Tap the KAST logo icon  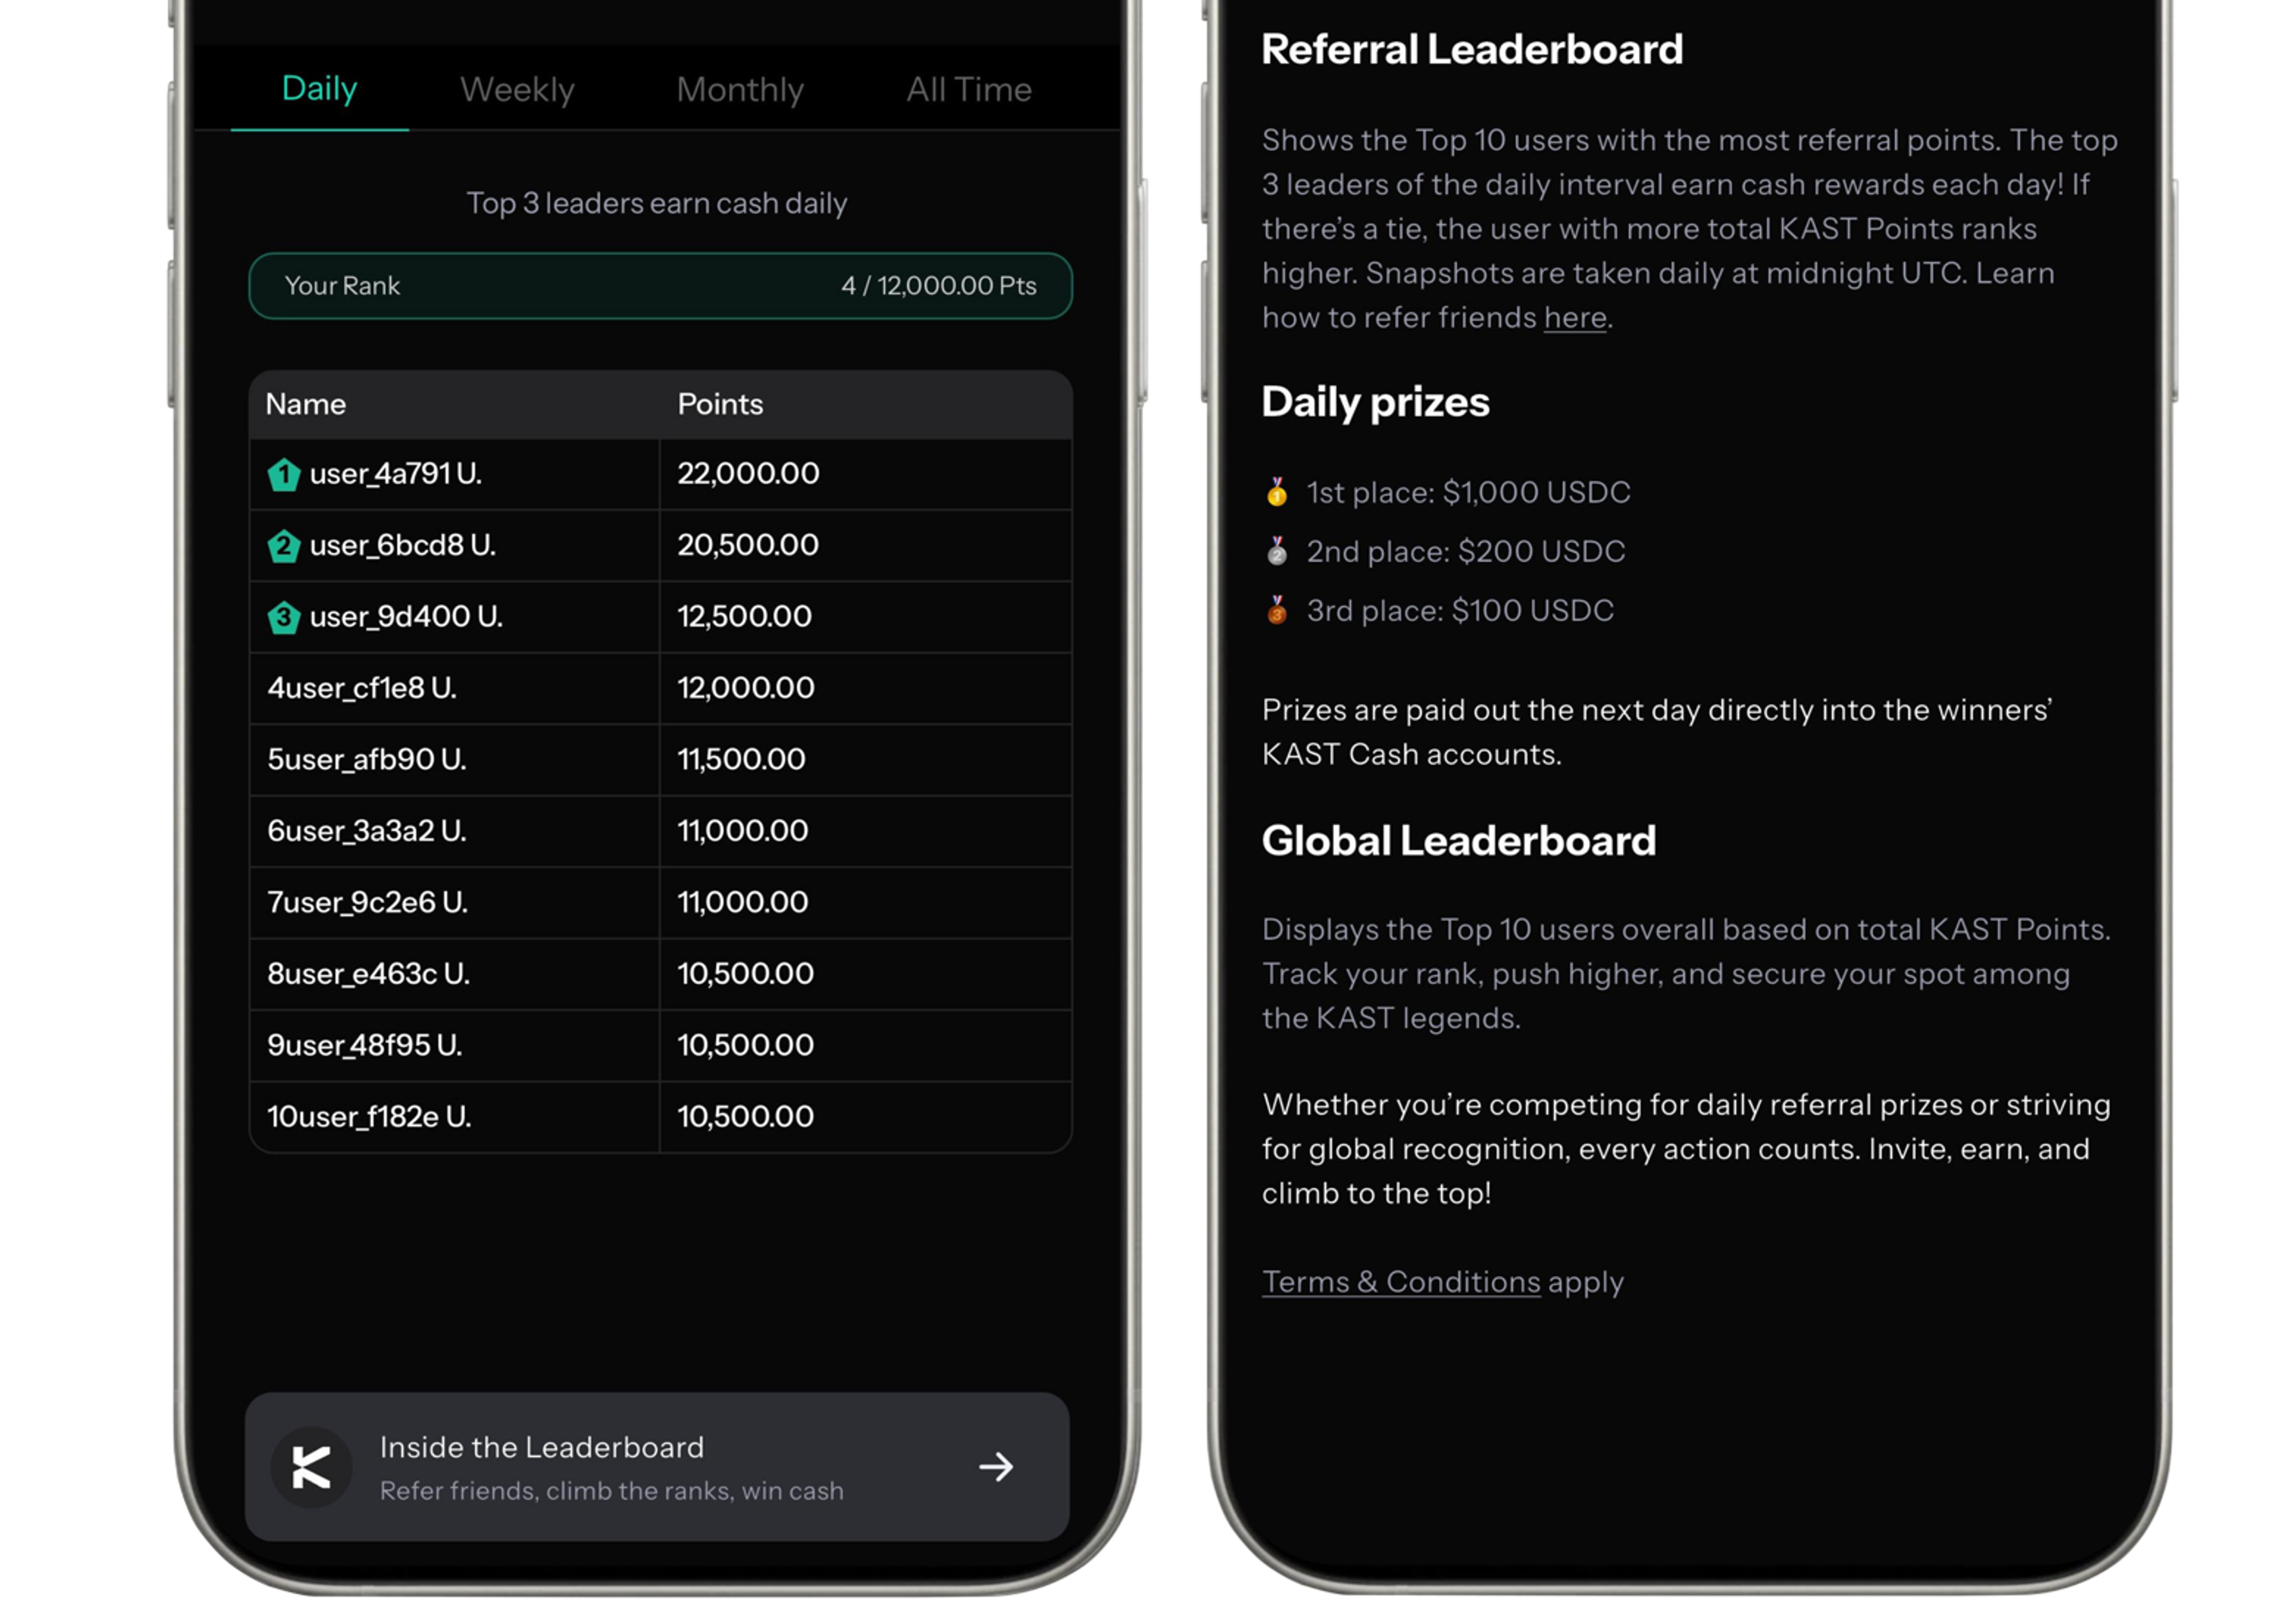click(x=311, y=1467)
